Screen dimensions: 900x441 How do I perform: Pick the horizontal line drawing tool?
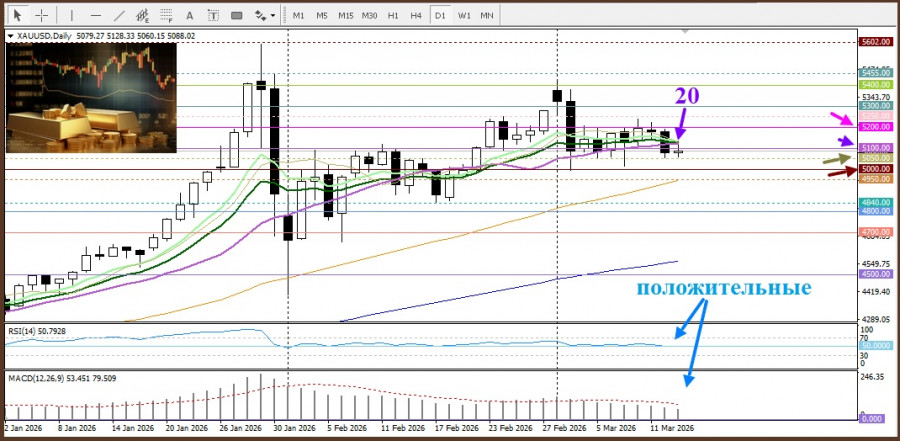click(x=96, y=15)
